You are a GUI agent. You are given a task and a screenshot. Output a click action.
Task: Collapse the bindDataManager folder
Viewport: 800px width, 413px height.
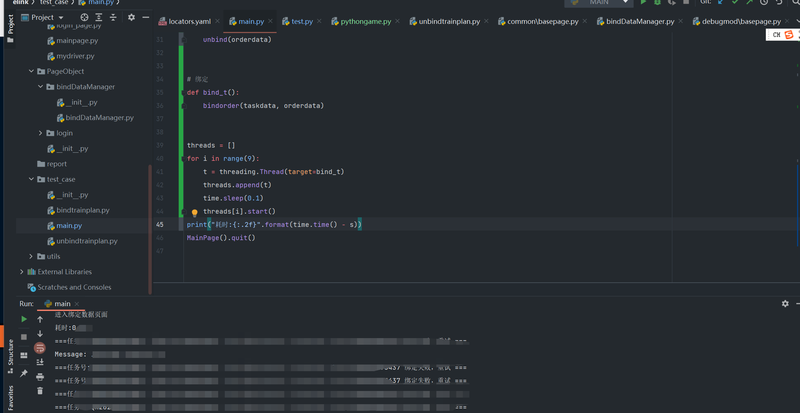click(x=41, y=87)
